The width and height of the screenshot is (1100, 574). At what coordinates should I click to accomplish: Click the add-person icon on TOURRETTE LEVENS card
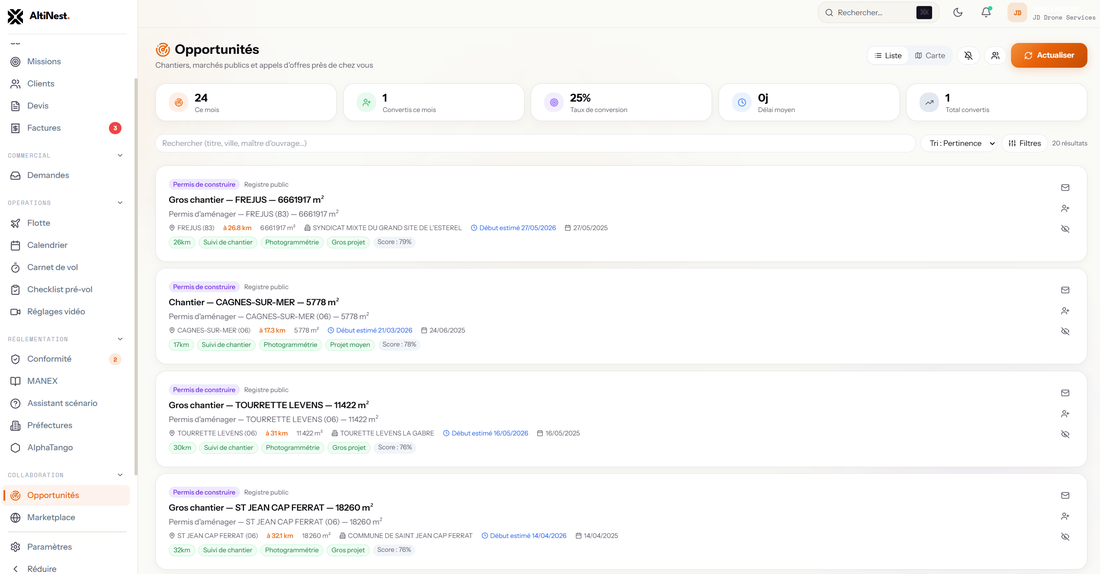pos(1065,414)
